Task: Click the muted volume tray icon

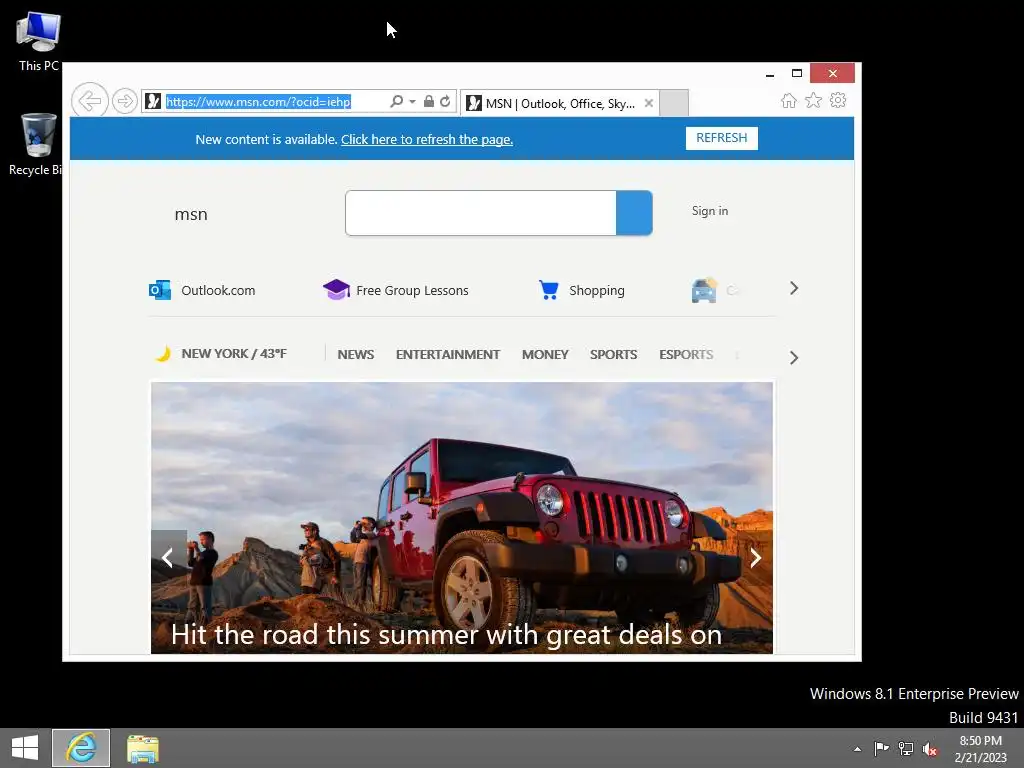Action: 930,749
